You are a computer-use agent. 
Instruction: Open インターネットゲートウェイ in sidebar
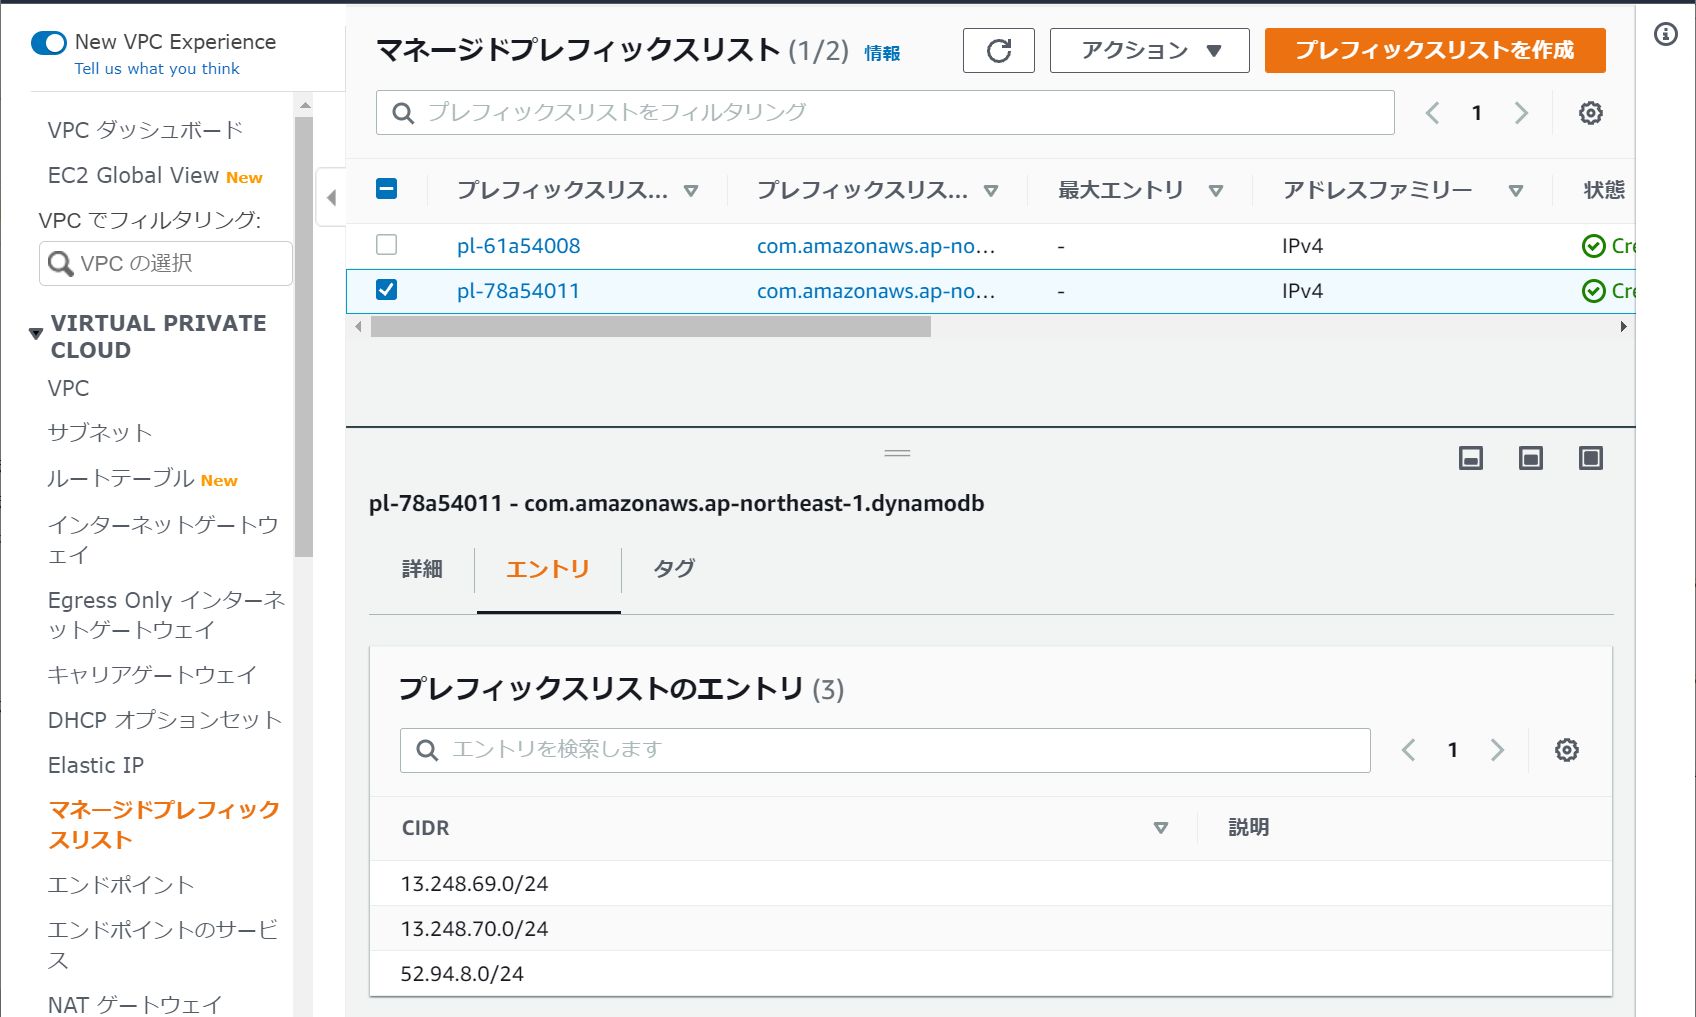point(163,540)
